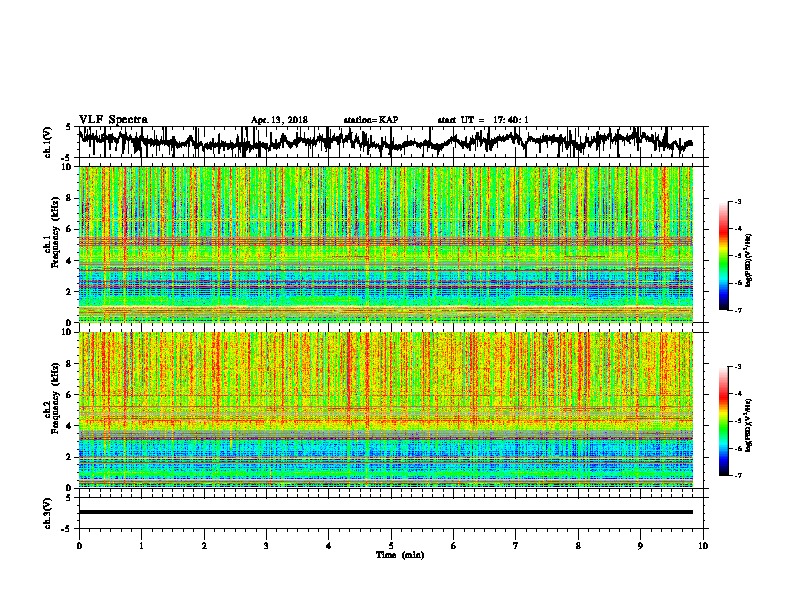Click the time axis tick label "10"

703,546
